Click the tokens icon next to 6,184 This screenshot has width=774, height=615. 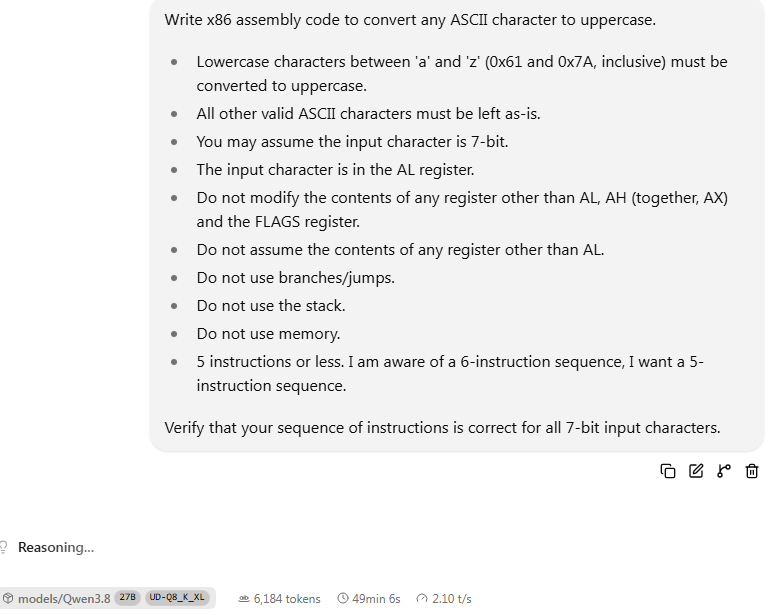pyautogui.click(x=243, y=599)
